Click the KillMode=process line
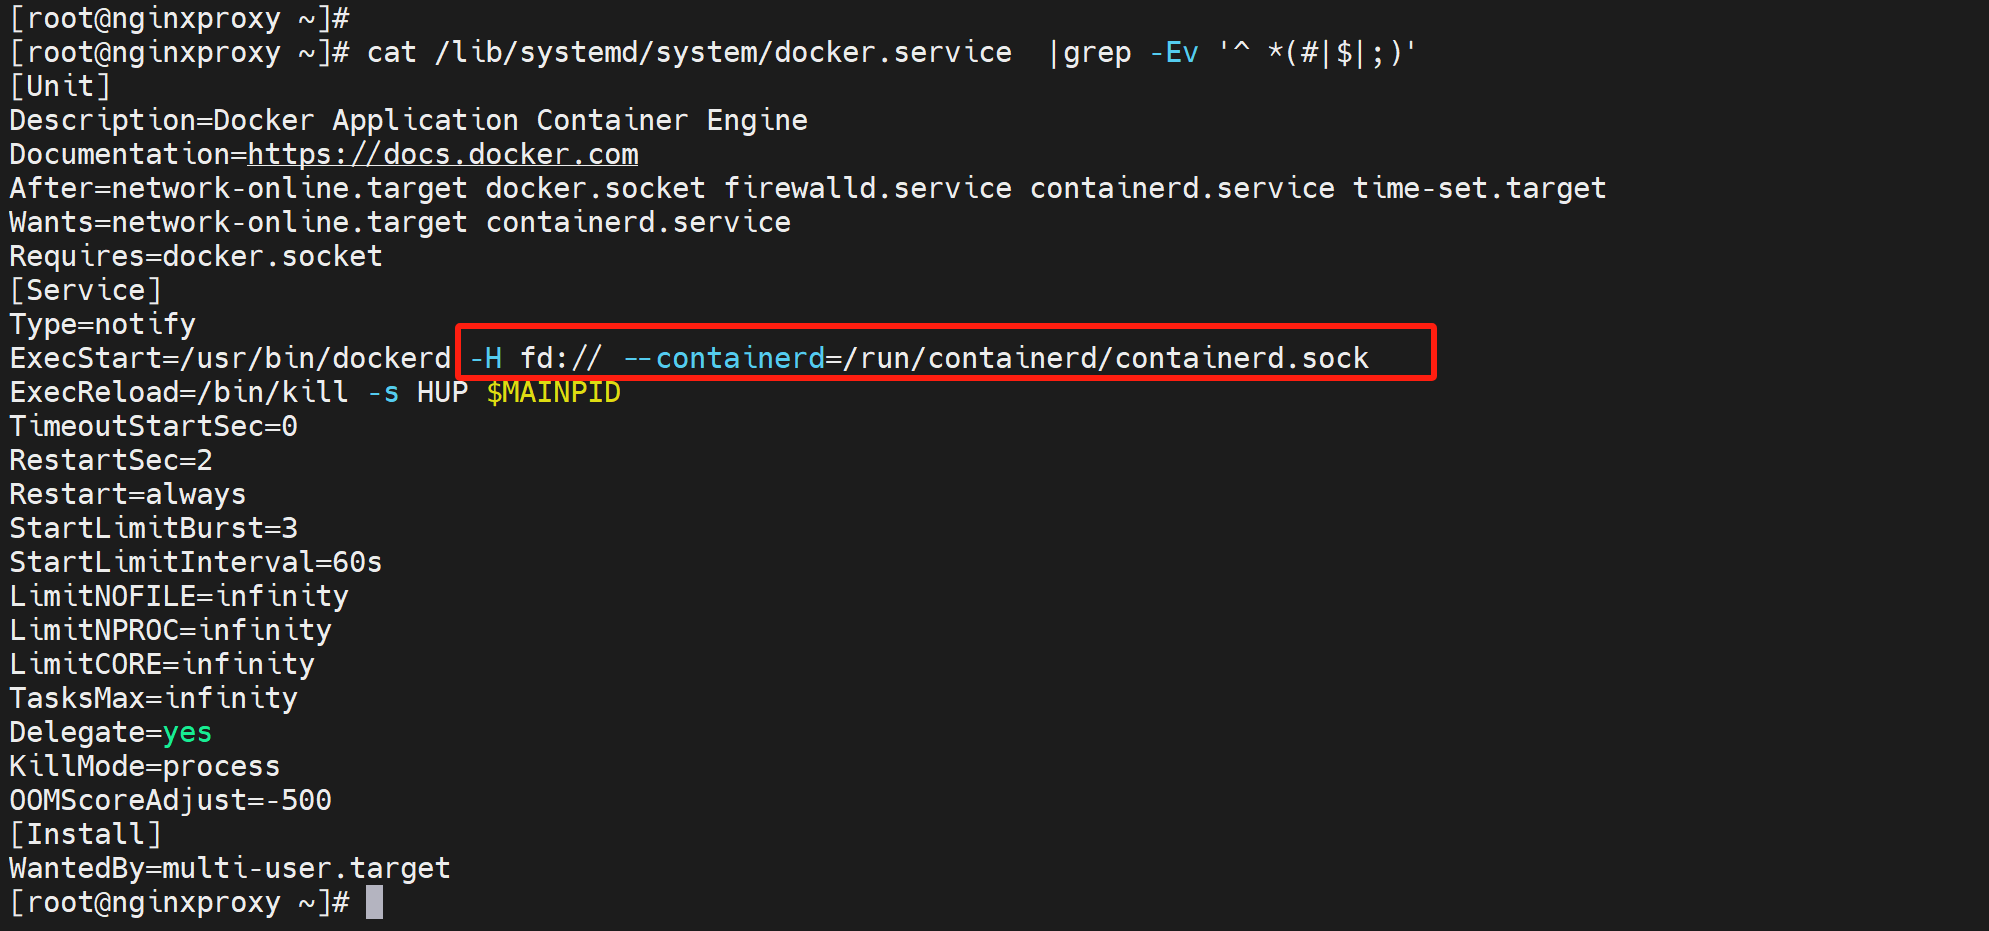1989x931 pixels. pos(145,766)
